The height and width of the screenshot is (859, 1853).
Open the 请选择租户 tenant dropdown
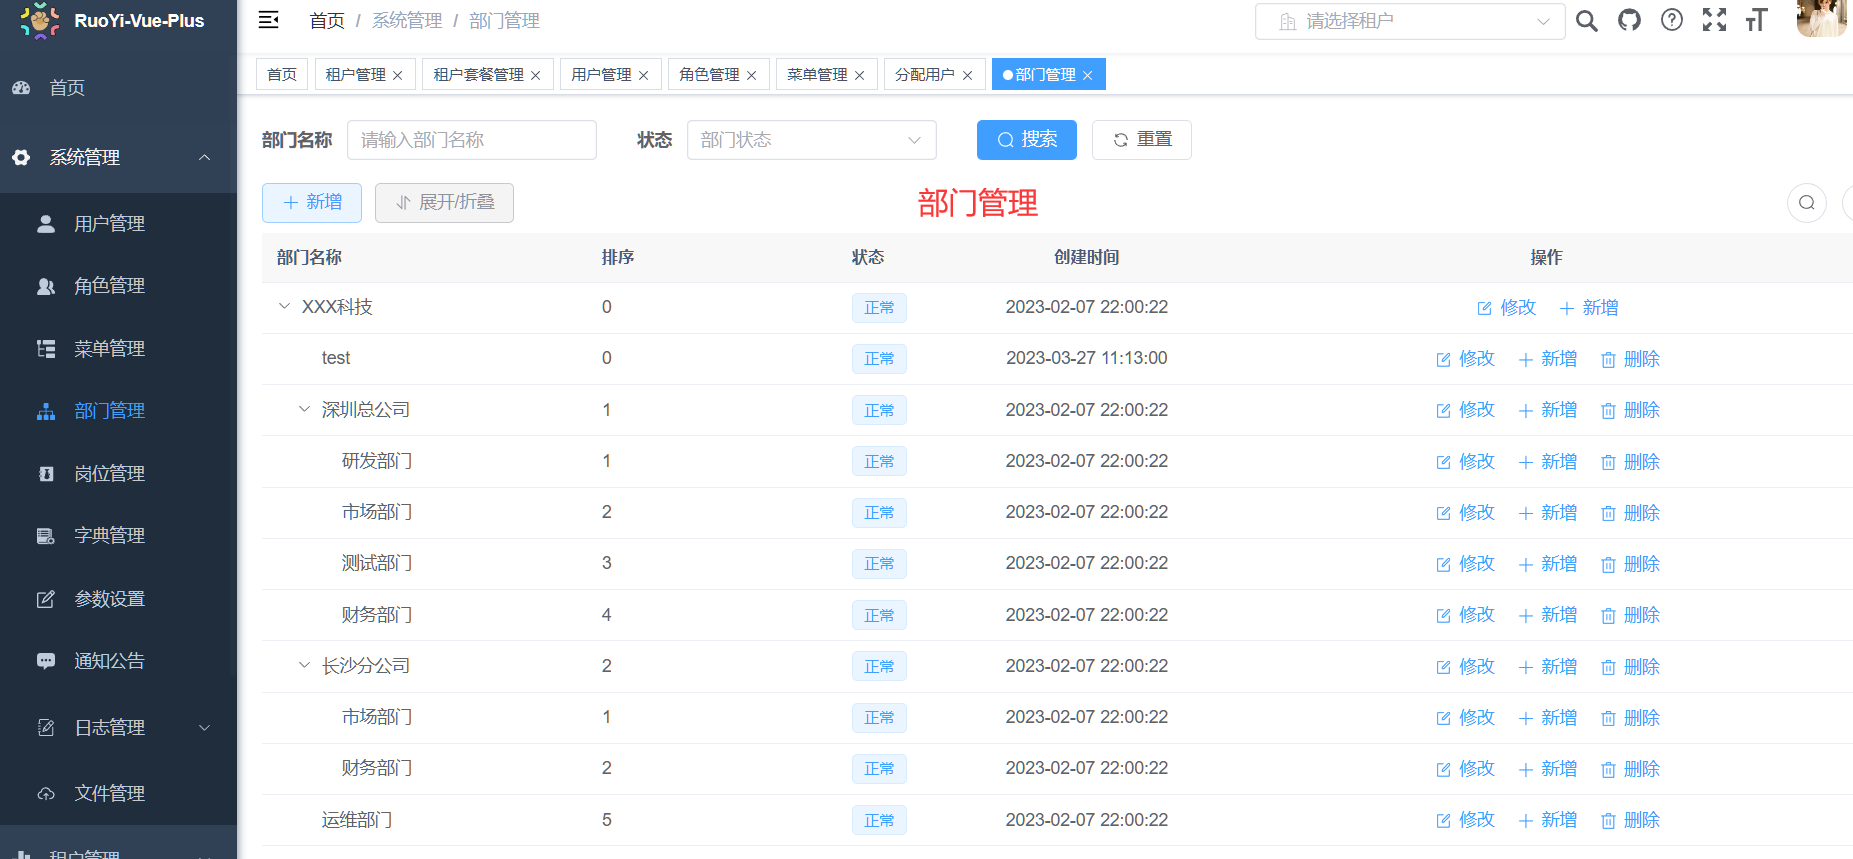[x=1410, y=21]
